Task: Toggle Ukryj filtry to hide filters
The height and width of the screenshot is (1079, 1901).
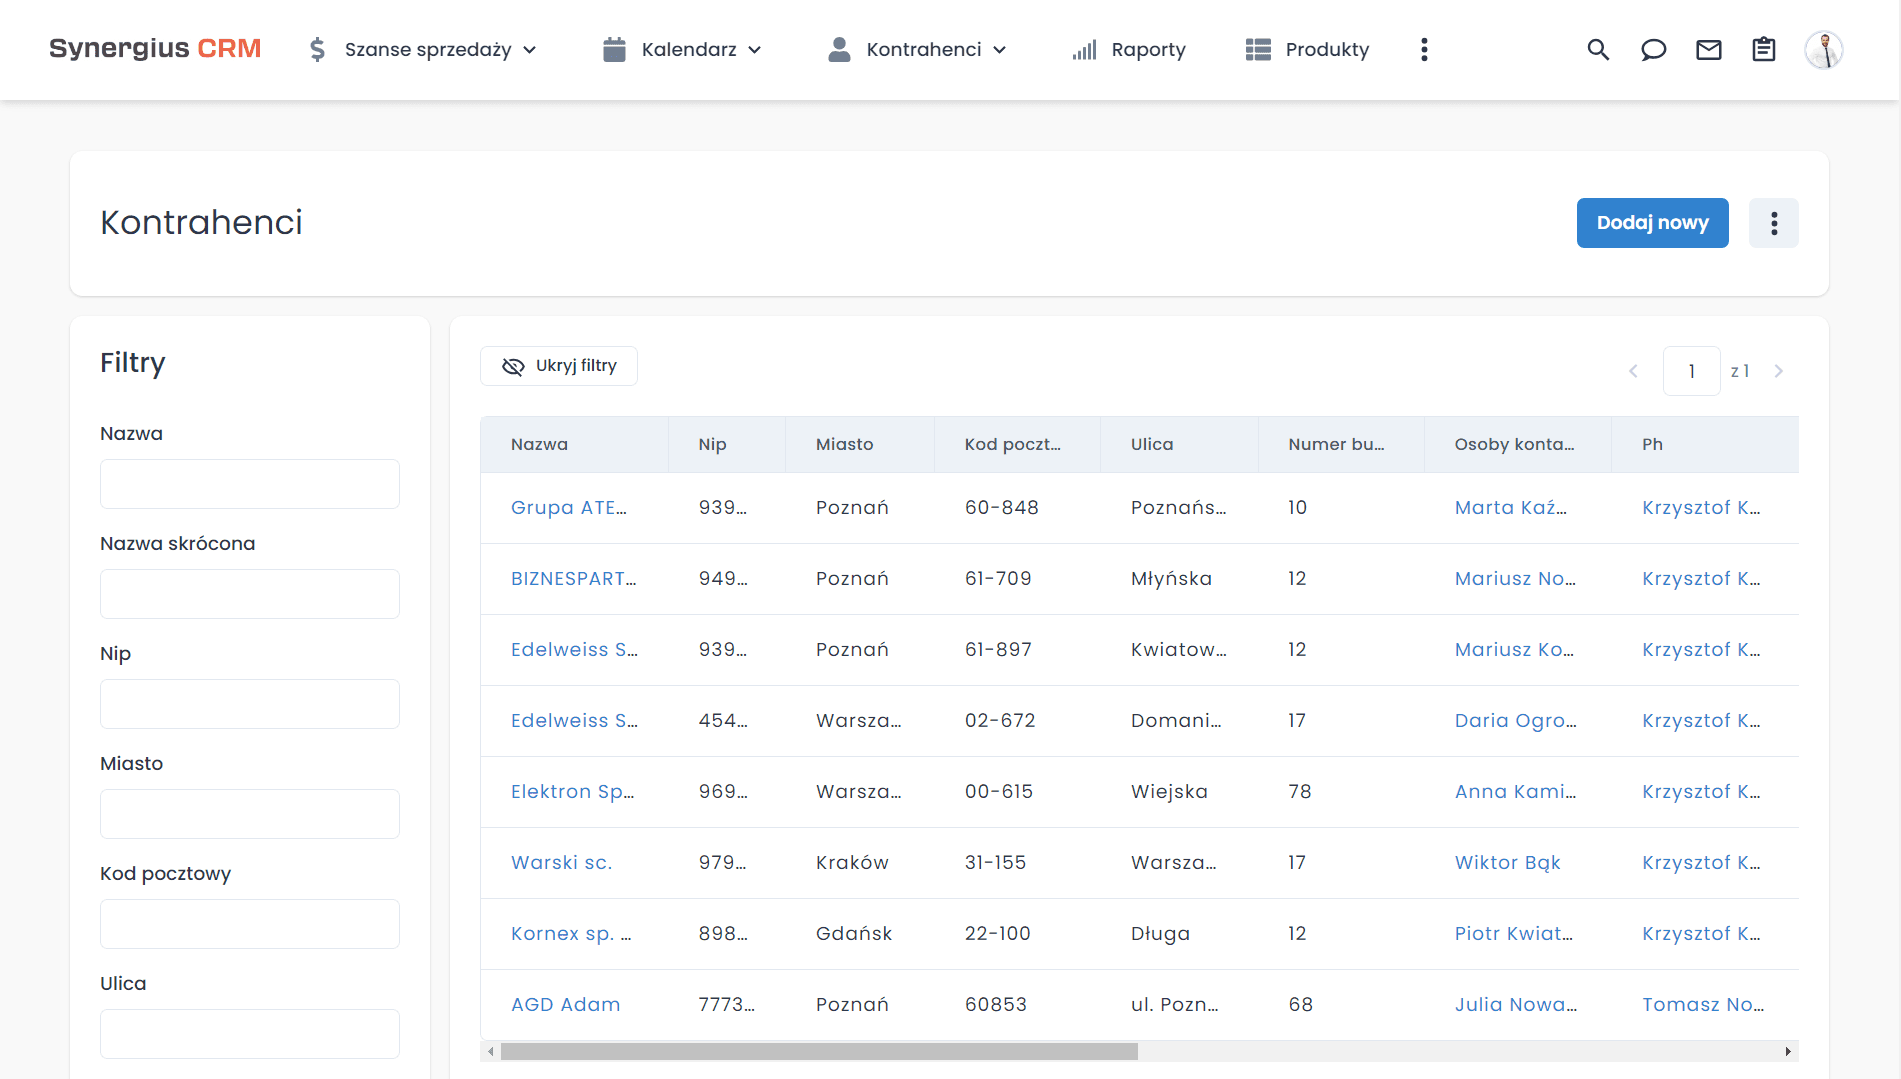Action: [559, 366]
